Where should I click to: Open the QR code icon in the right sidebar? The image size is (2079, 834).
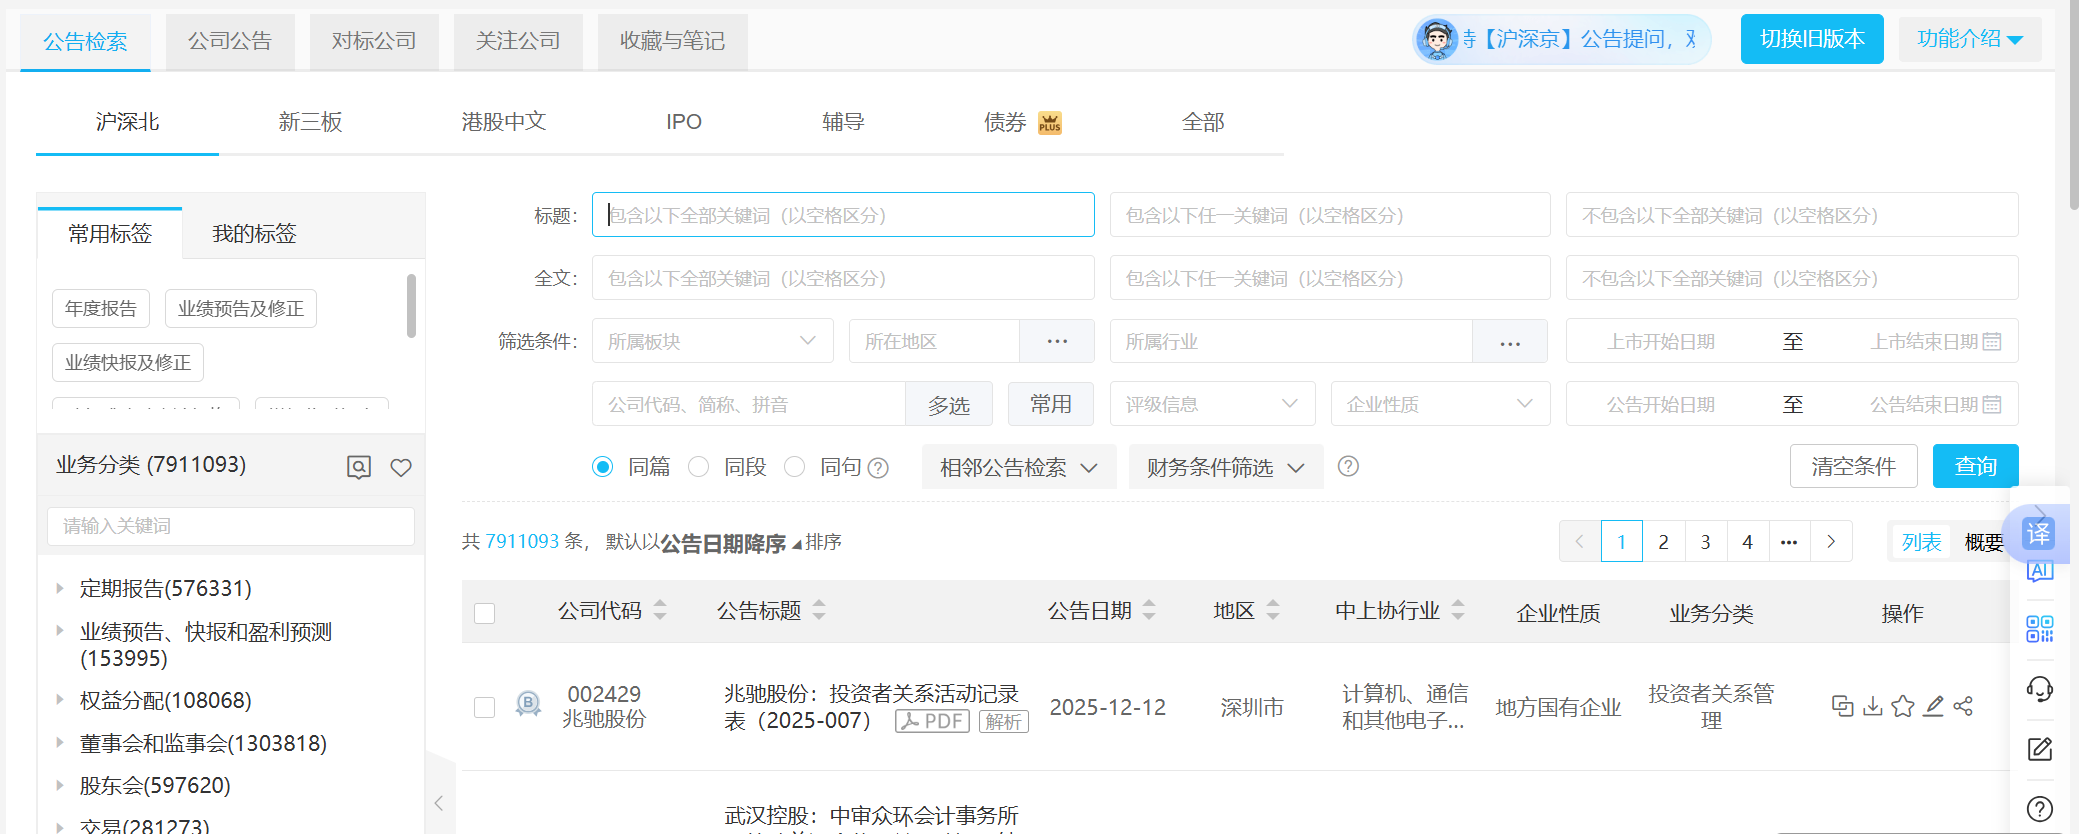coord(2039,629)
